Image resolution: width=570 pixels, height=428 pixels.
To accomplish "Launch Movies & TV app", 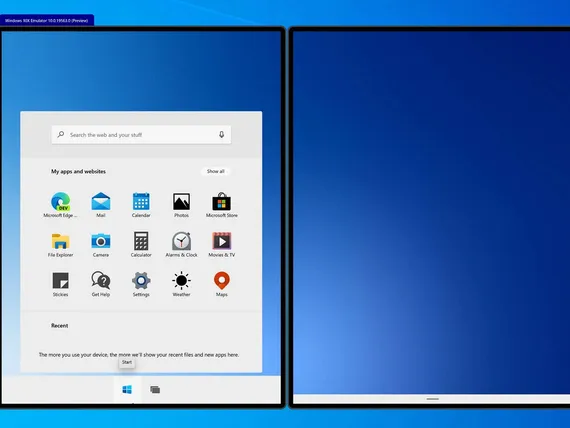I will (222, 244).
